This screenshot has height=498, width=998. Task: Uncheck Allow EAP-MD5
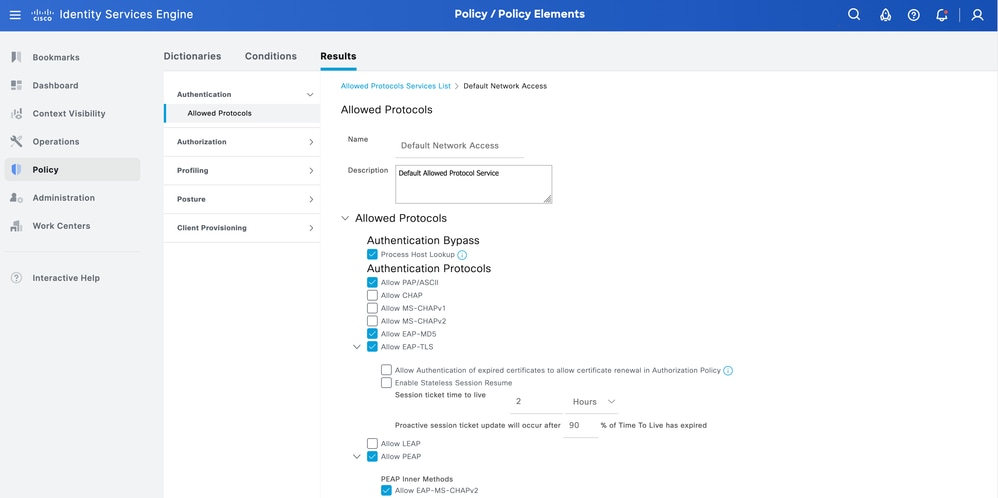click(x=372, y=334)
